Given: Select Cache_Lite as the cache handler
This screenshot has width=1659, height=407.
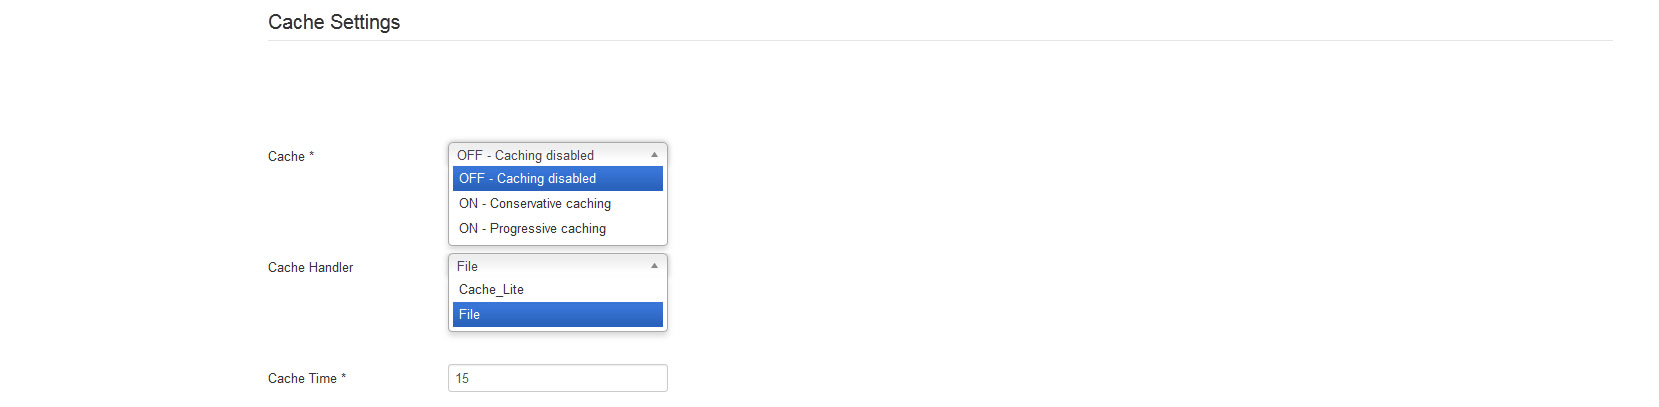Looking at the screenshot, I should tap(558, 289).
